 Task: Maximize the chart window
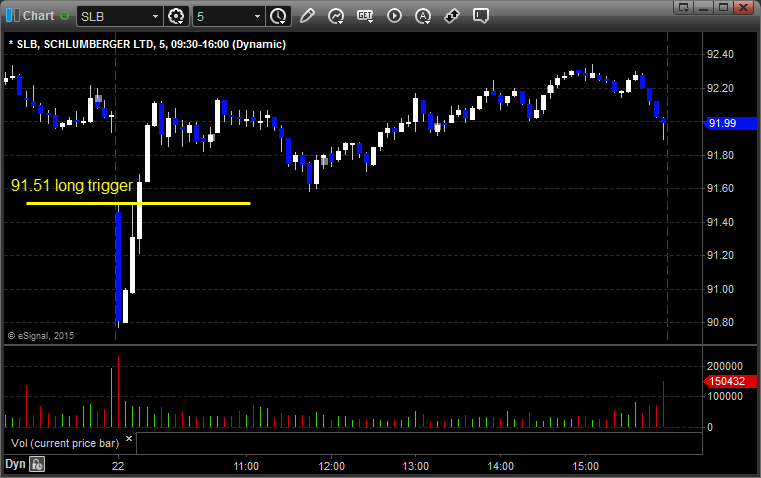pos(724,7)
